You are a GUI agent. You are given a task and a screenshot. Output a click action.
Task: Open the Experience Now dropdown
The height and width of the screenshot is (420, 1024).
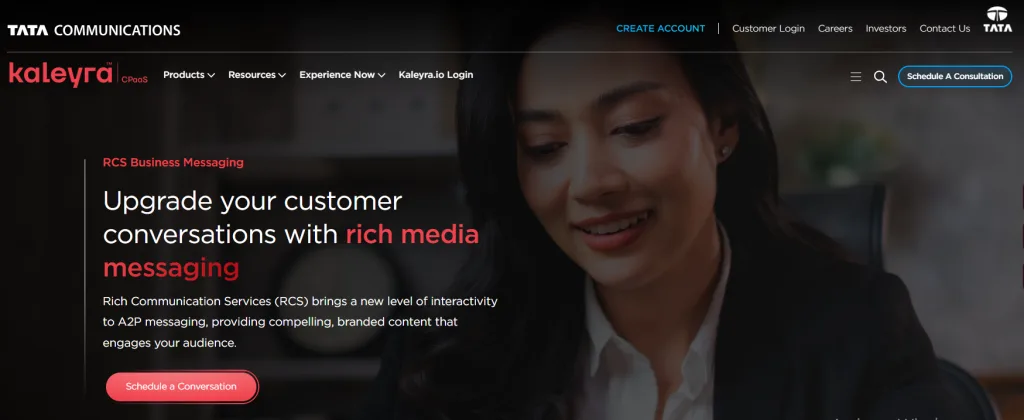coord(342,75)
